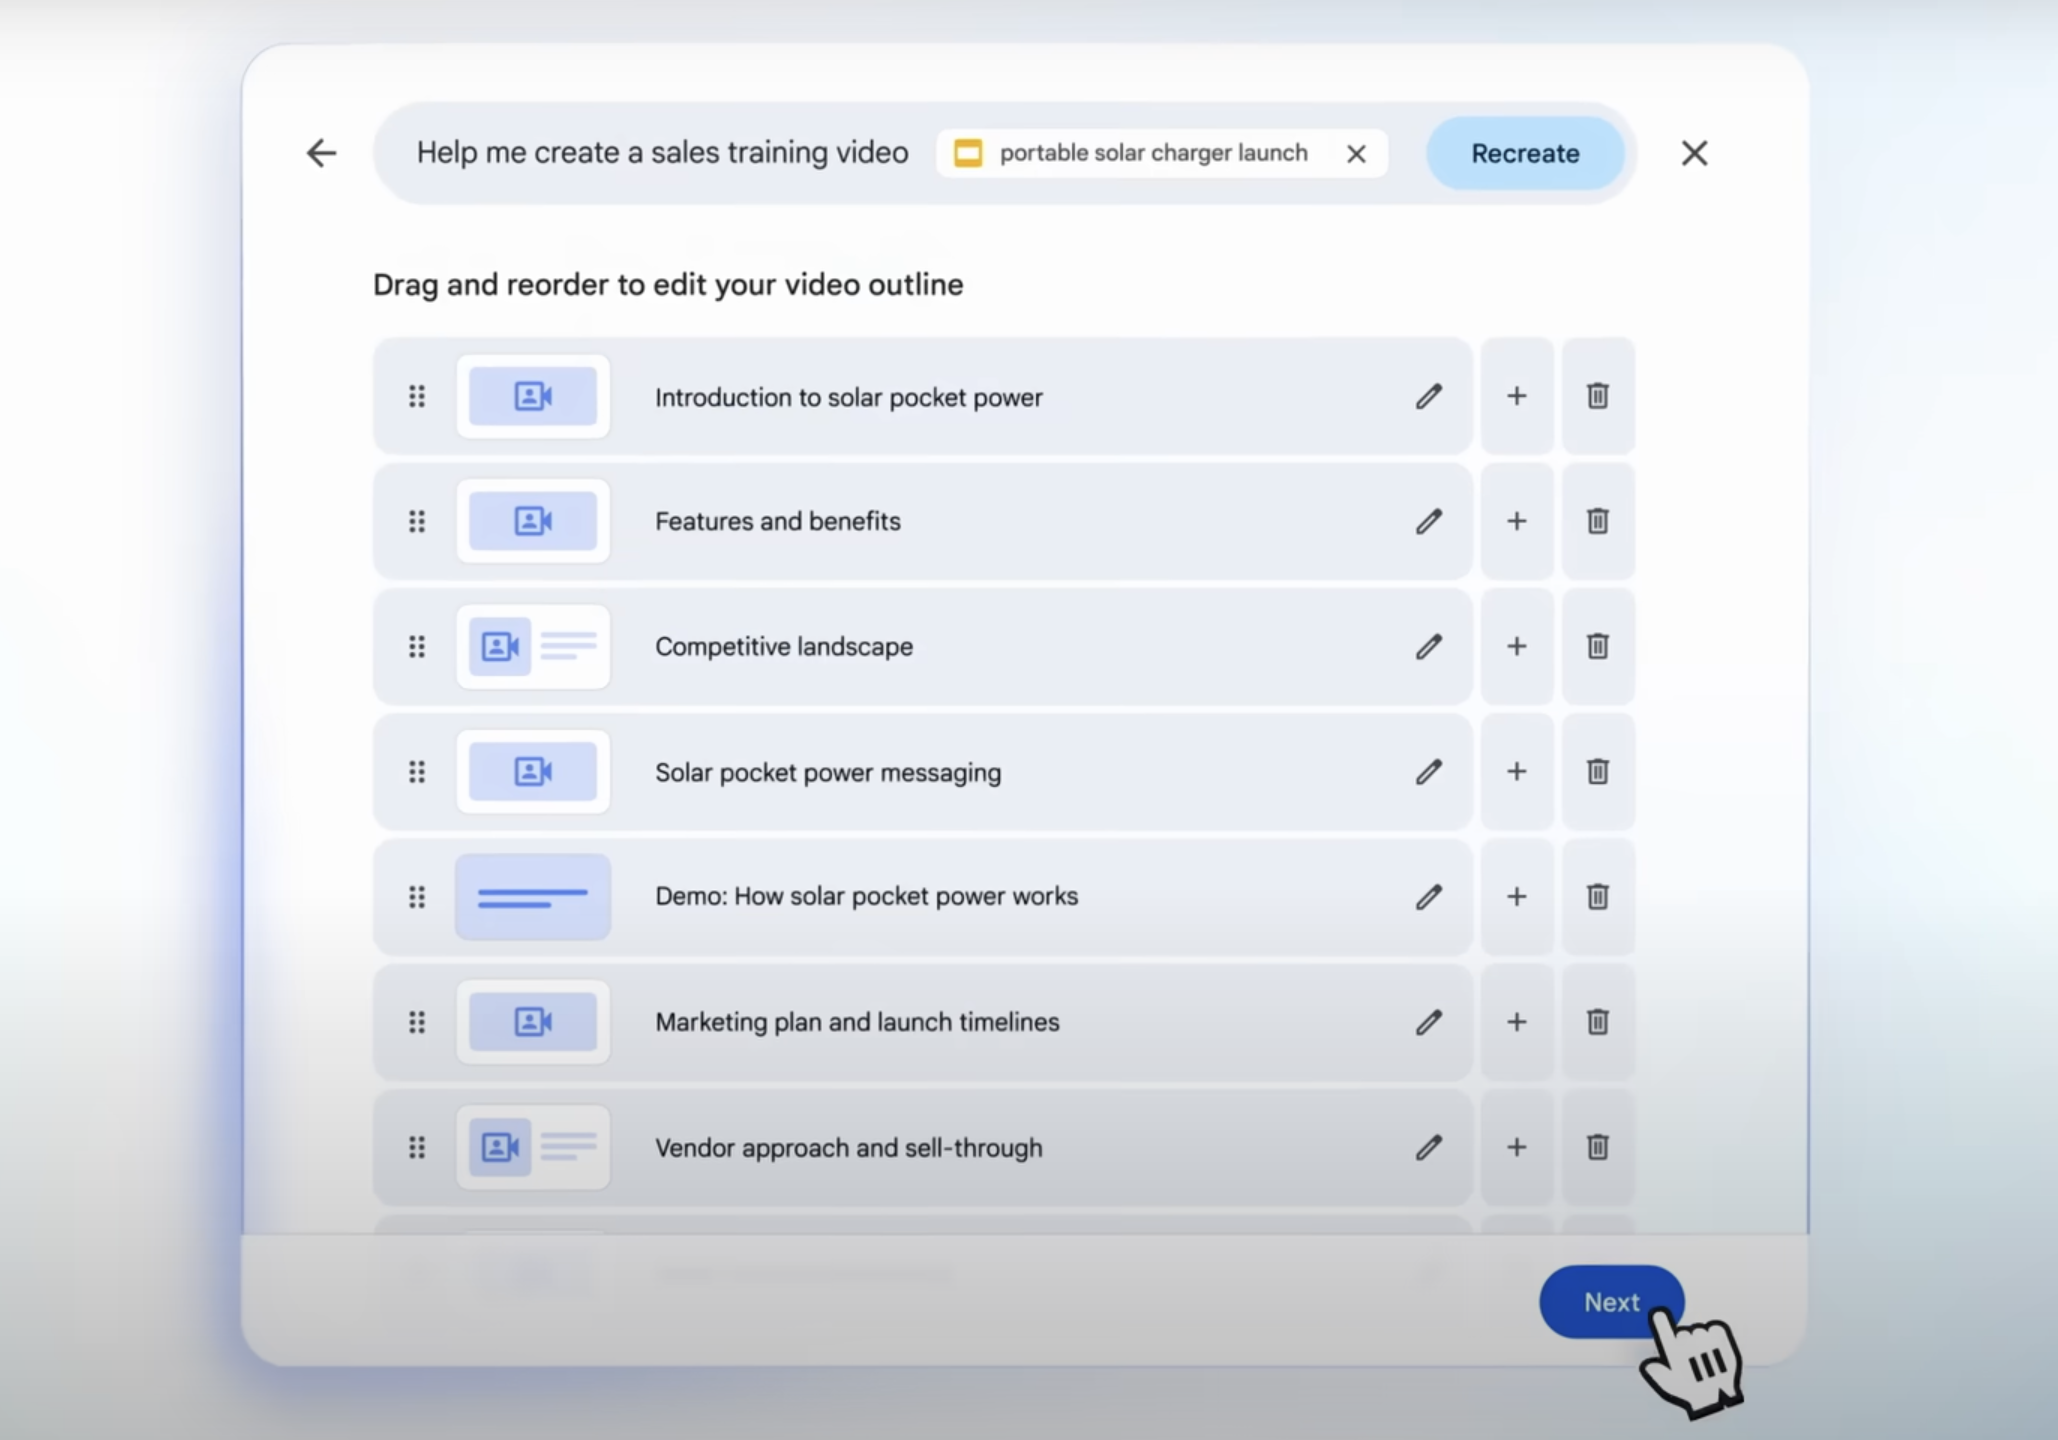Select the Marketing plan and launch timelines thumbnail
Screen dimensions: 2058x1440
coord(533,1021)
